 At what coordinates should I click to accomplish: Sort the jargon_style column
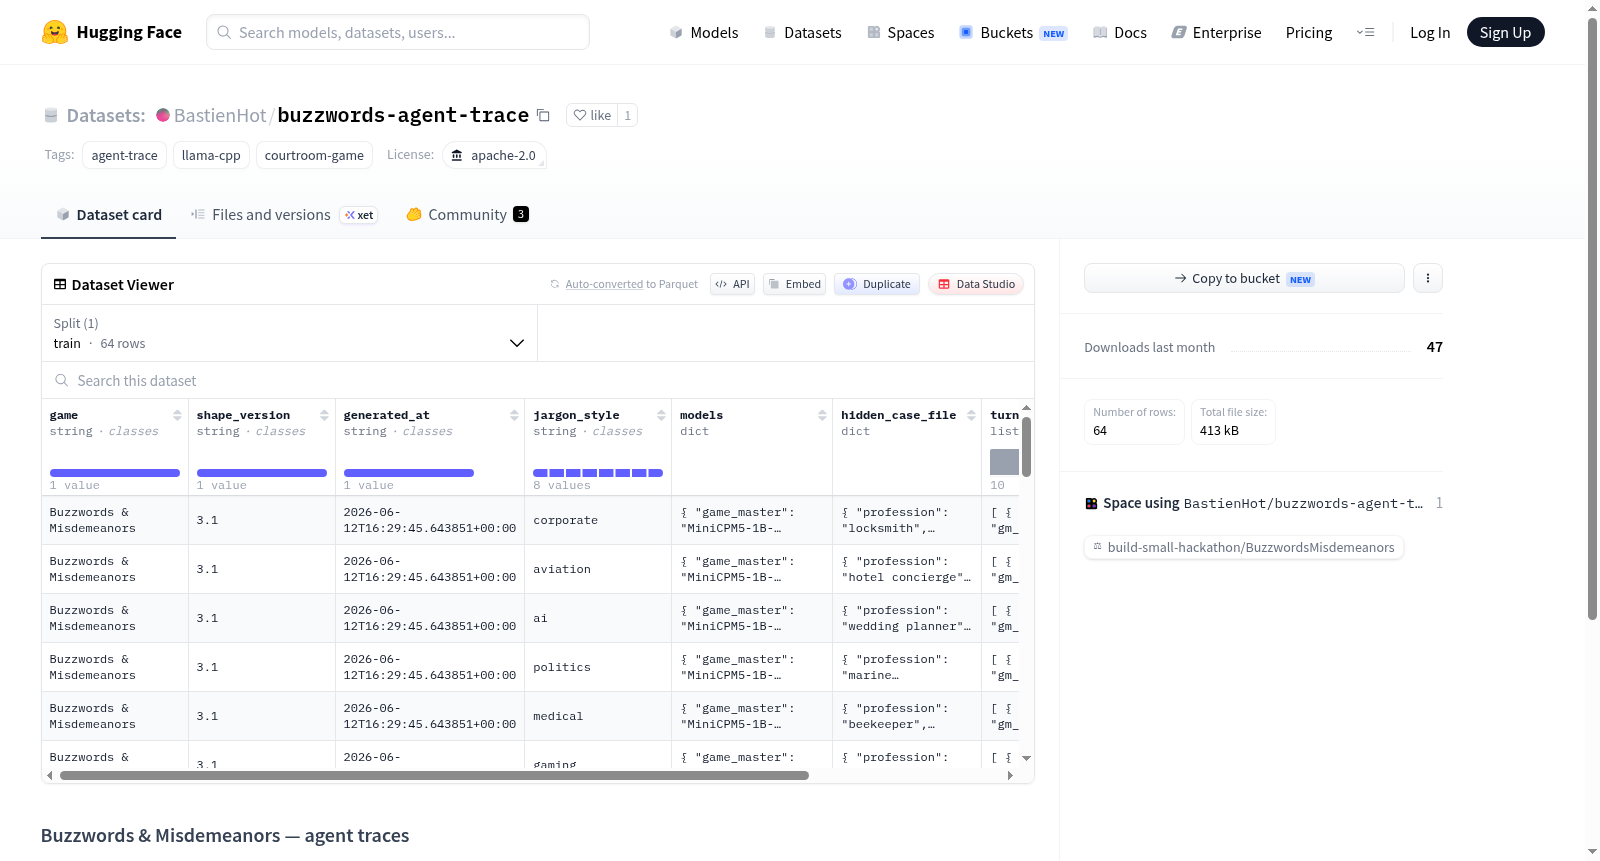[661, 415]
